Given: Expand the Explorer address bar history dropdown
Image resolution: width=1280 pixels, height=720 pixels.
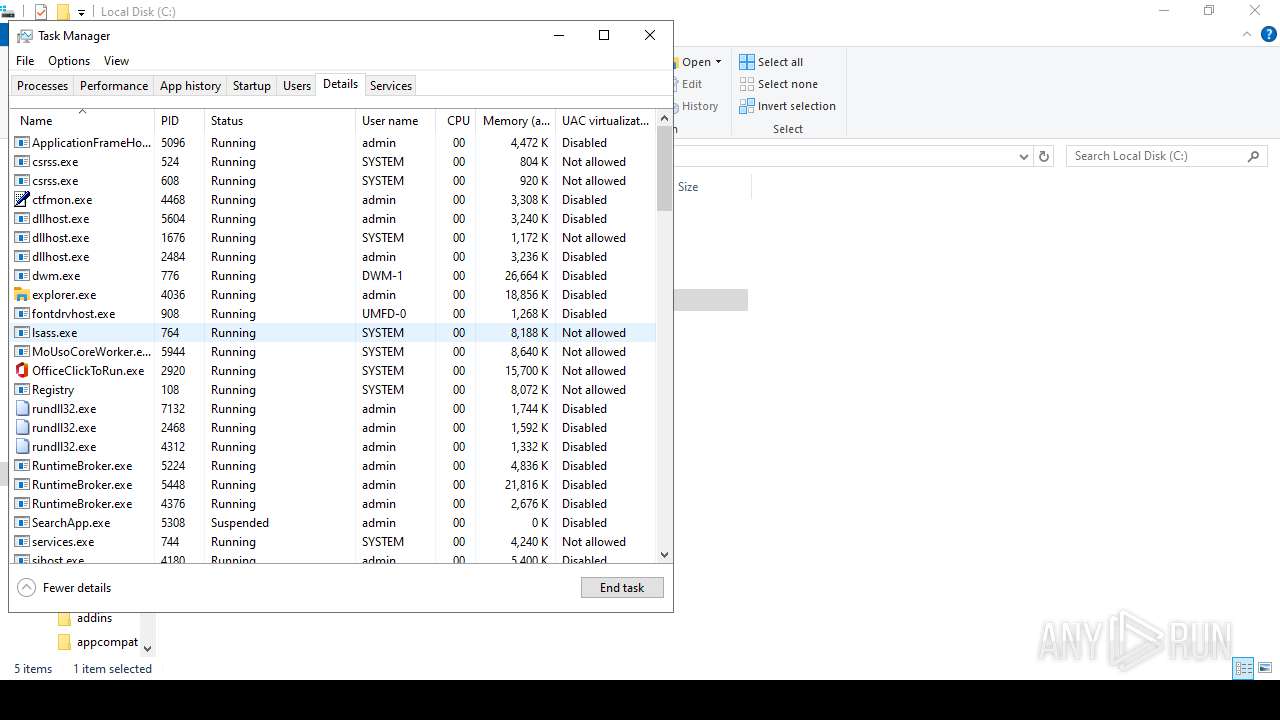Looking at the screenshot, I should click(1023, 156).
